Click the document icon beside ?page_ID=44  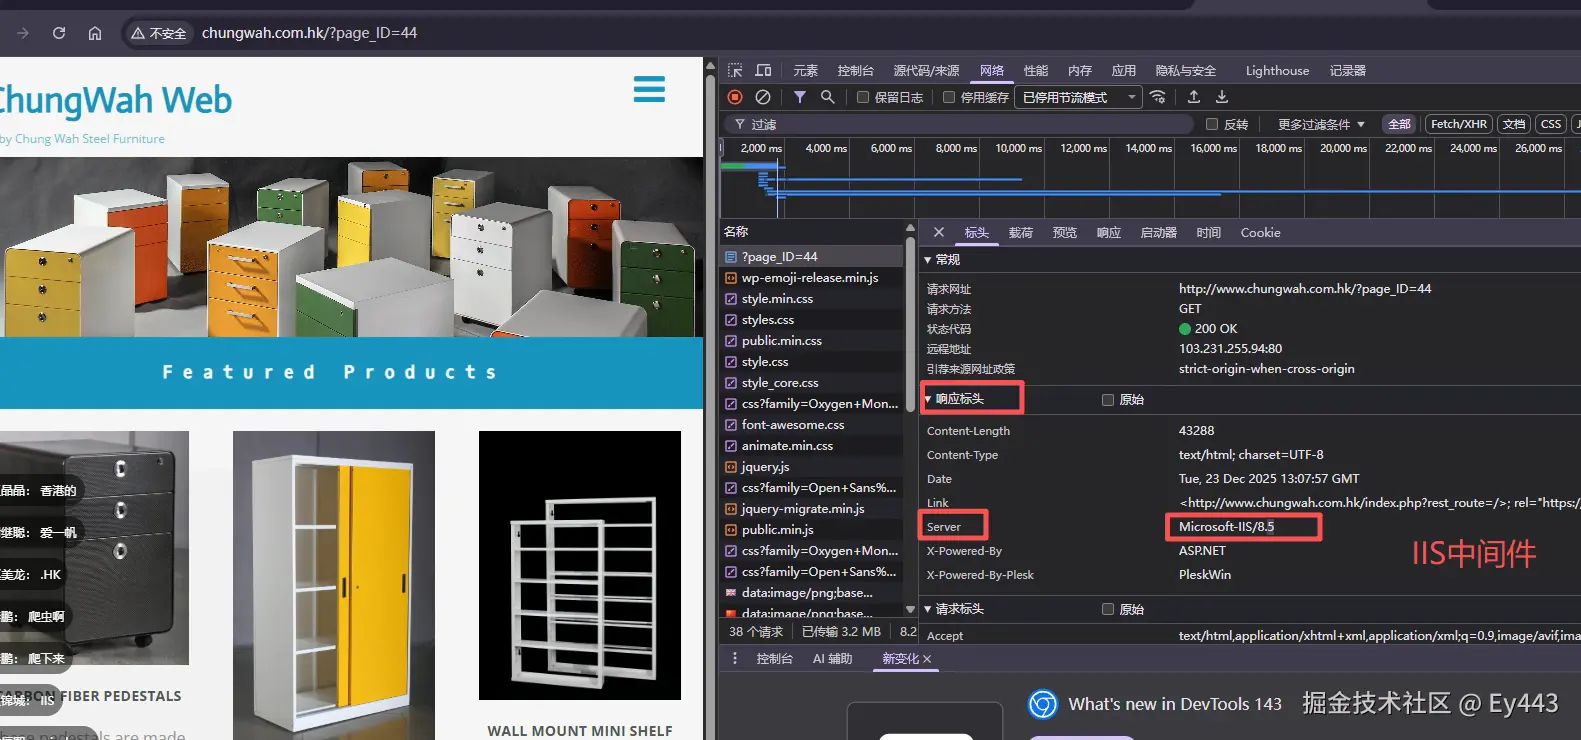point(731,257)
